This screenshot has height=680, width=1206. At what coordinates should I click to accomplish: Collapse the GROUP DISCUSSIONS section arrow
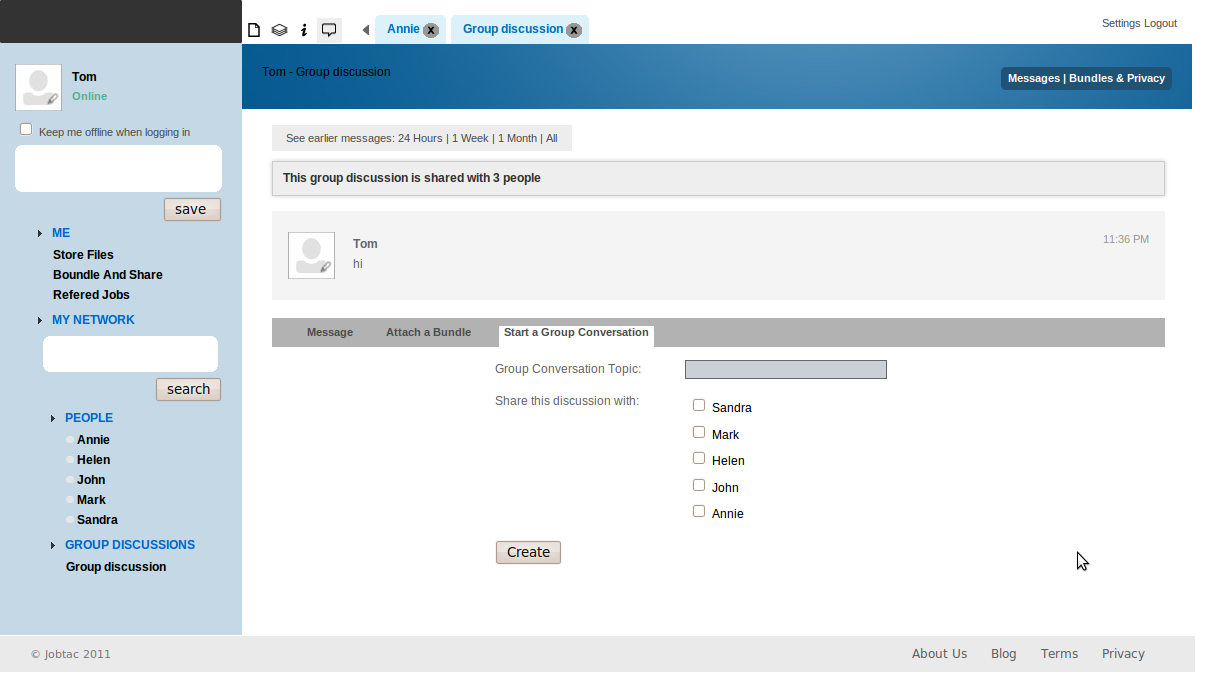pos(53,546)
